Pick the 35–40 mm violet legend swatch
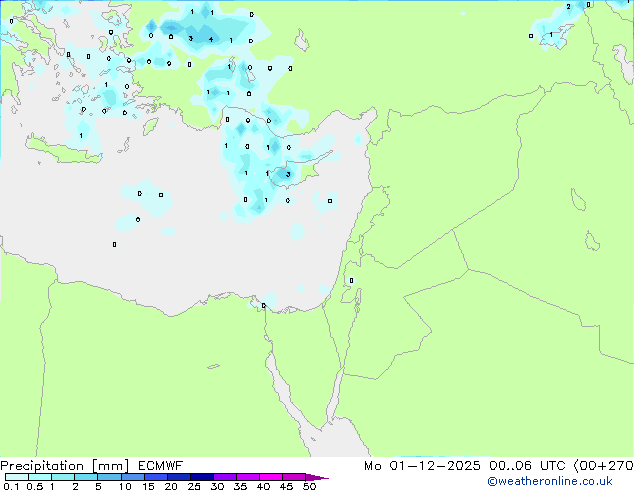 [x=247, y=477]
